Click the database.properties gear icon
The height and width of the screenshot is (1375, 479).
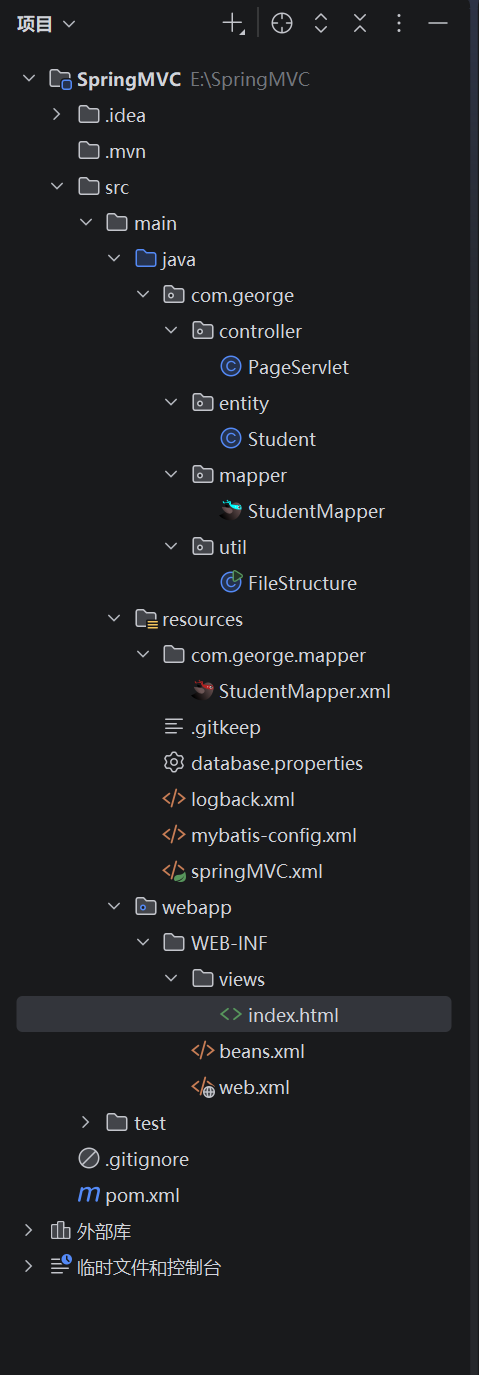[x=174, y=763]
